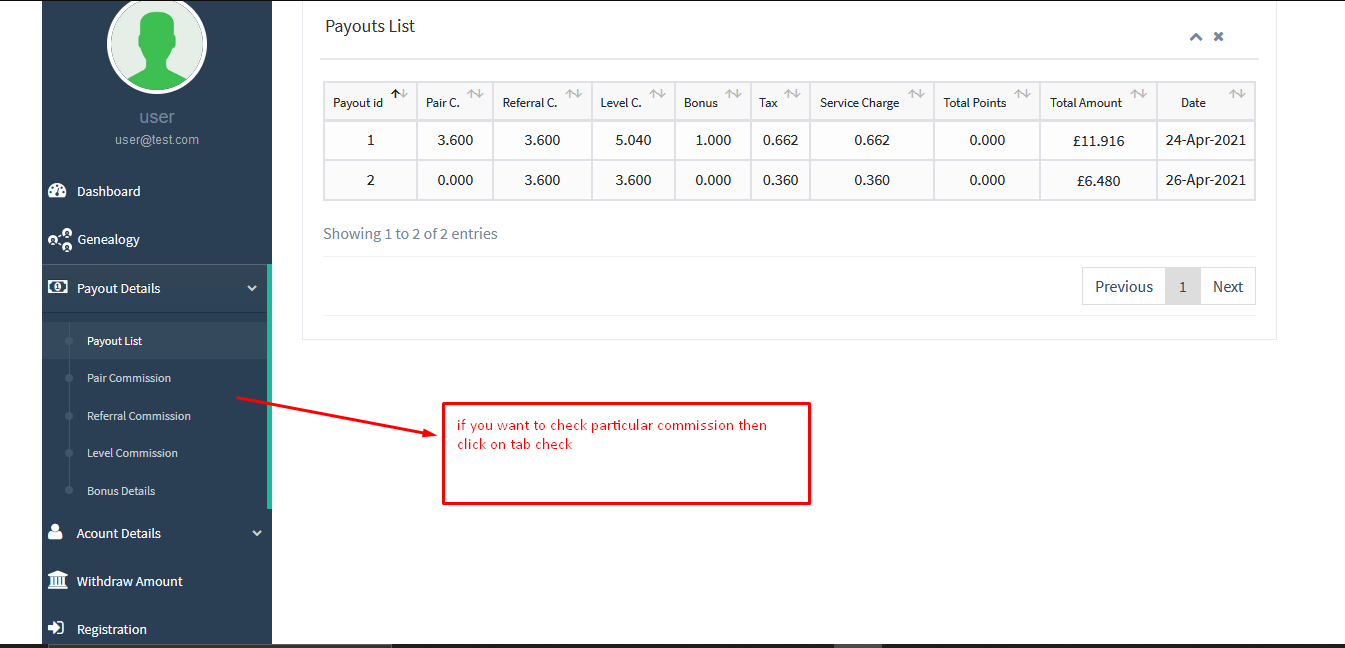Viewport: 1345px width, 648px height.
Task: Select Level Commission in the sidebar
Action: coord(132,453)
